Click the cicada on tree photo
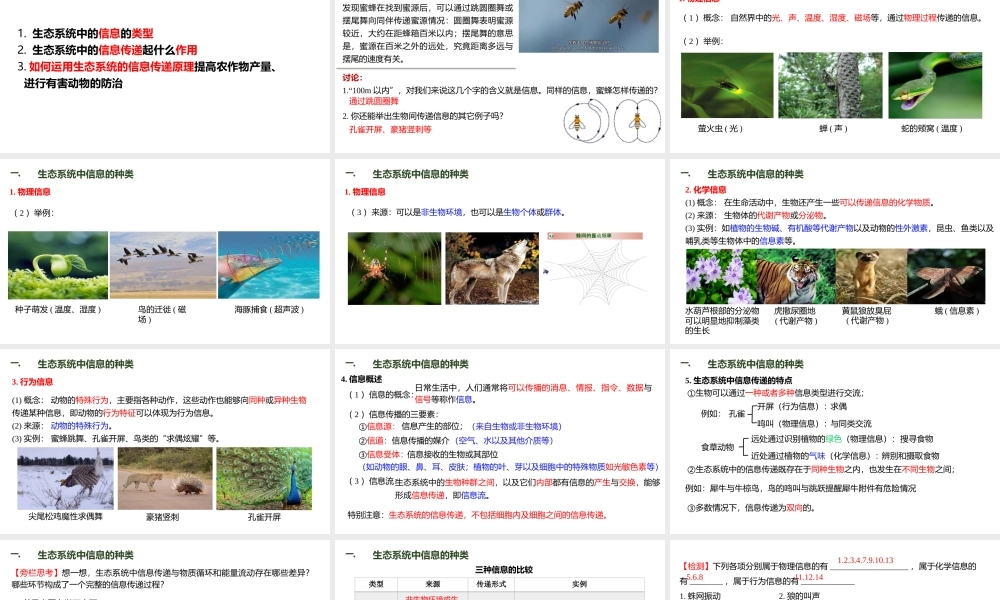 tap(830, 85)
